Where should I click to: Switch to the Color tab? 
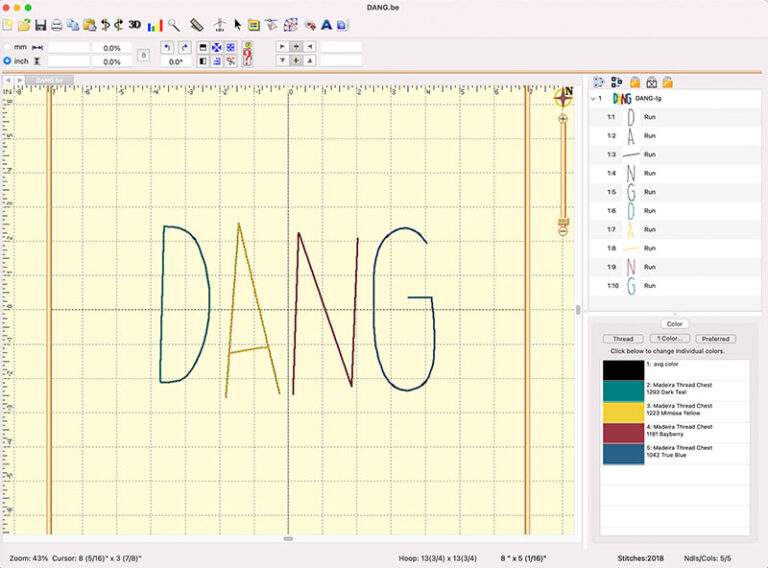point(674,324)
